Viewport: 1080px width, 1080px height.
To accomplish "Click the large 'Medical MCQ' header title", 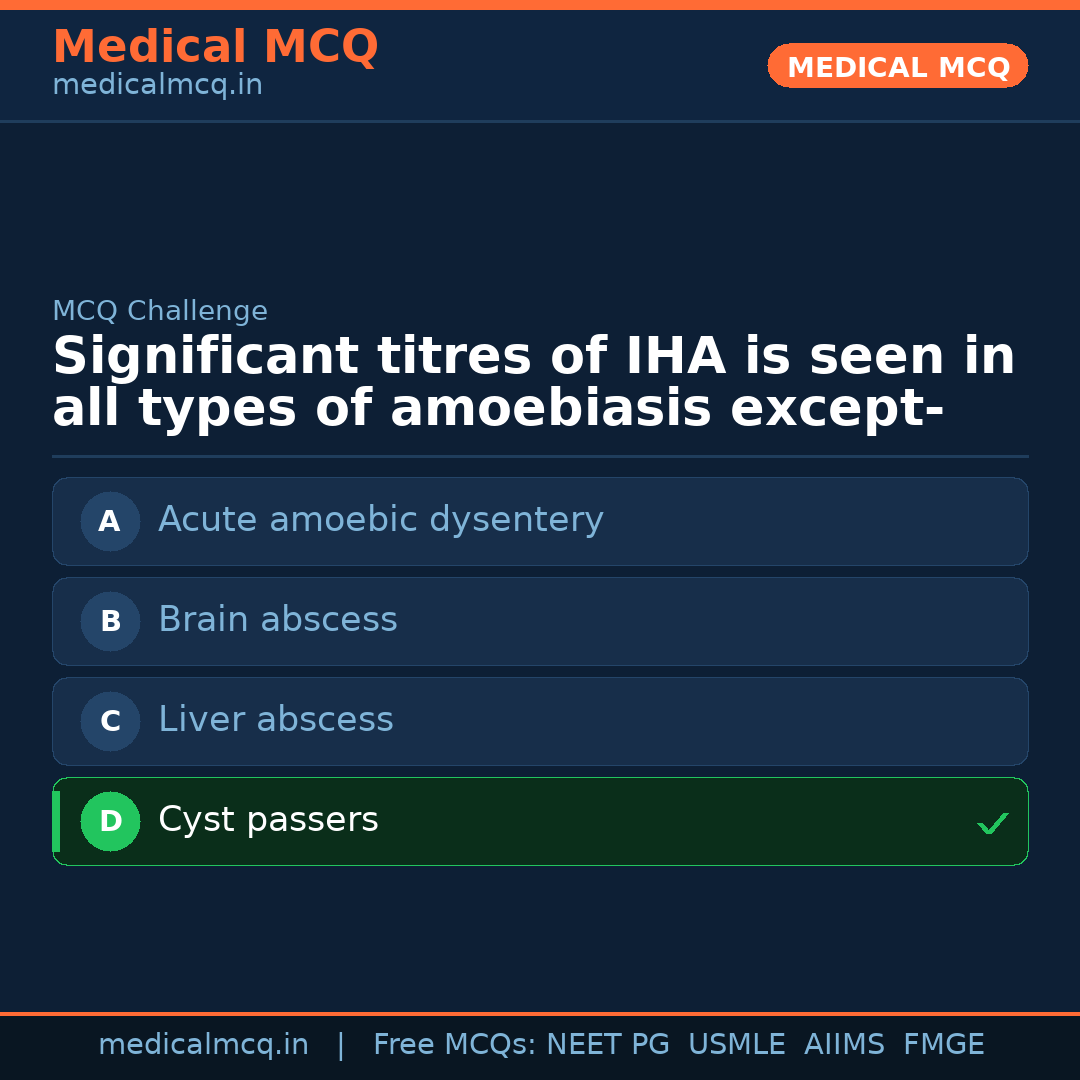I will (215, 47).
